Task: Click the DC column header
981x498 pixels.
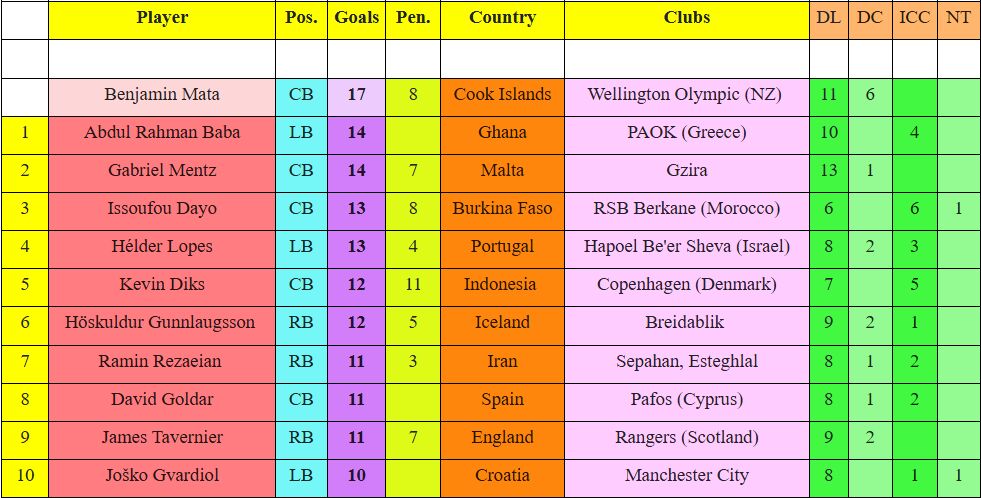Action: 870,18
